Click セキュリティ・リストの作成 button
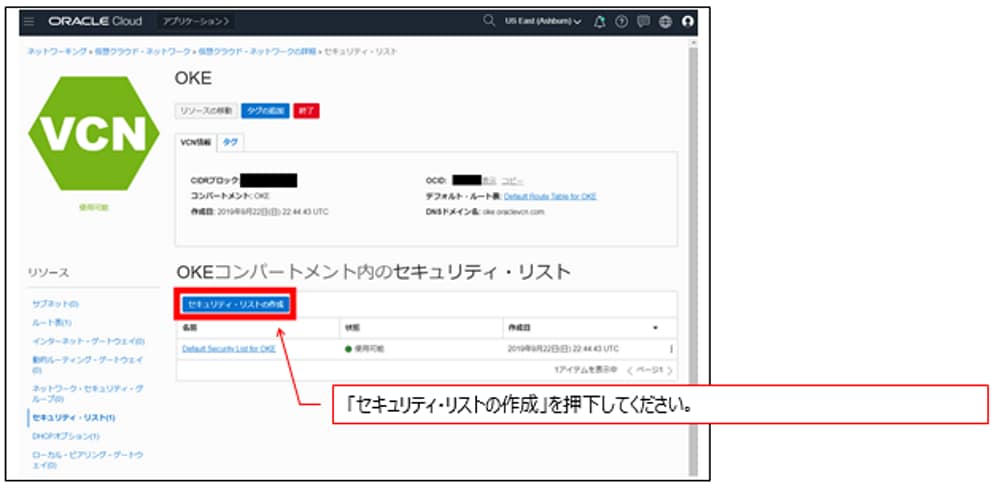 236,305
